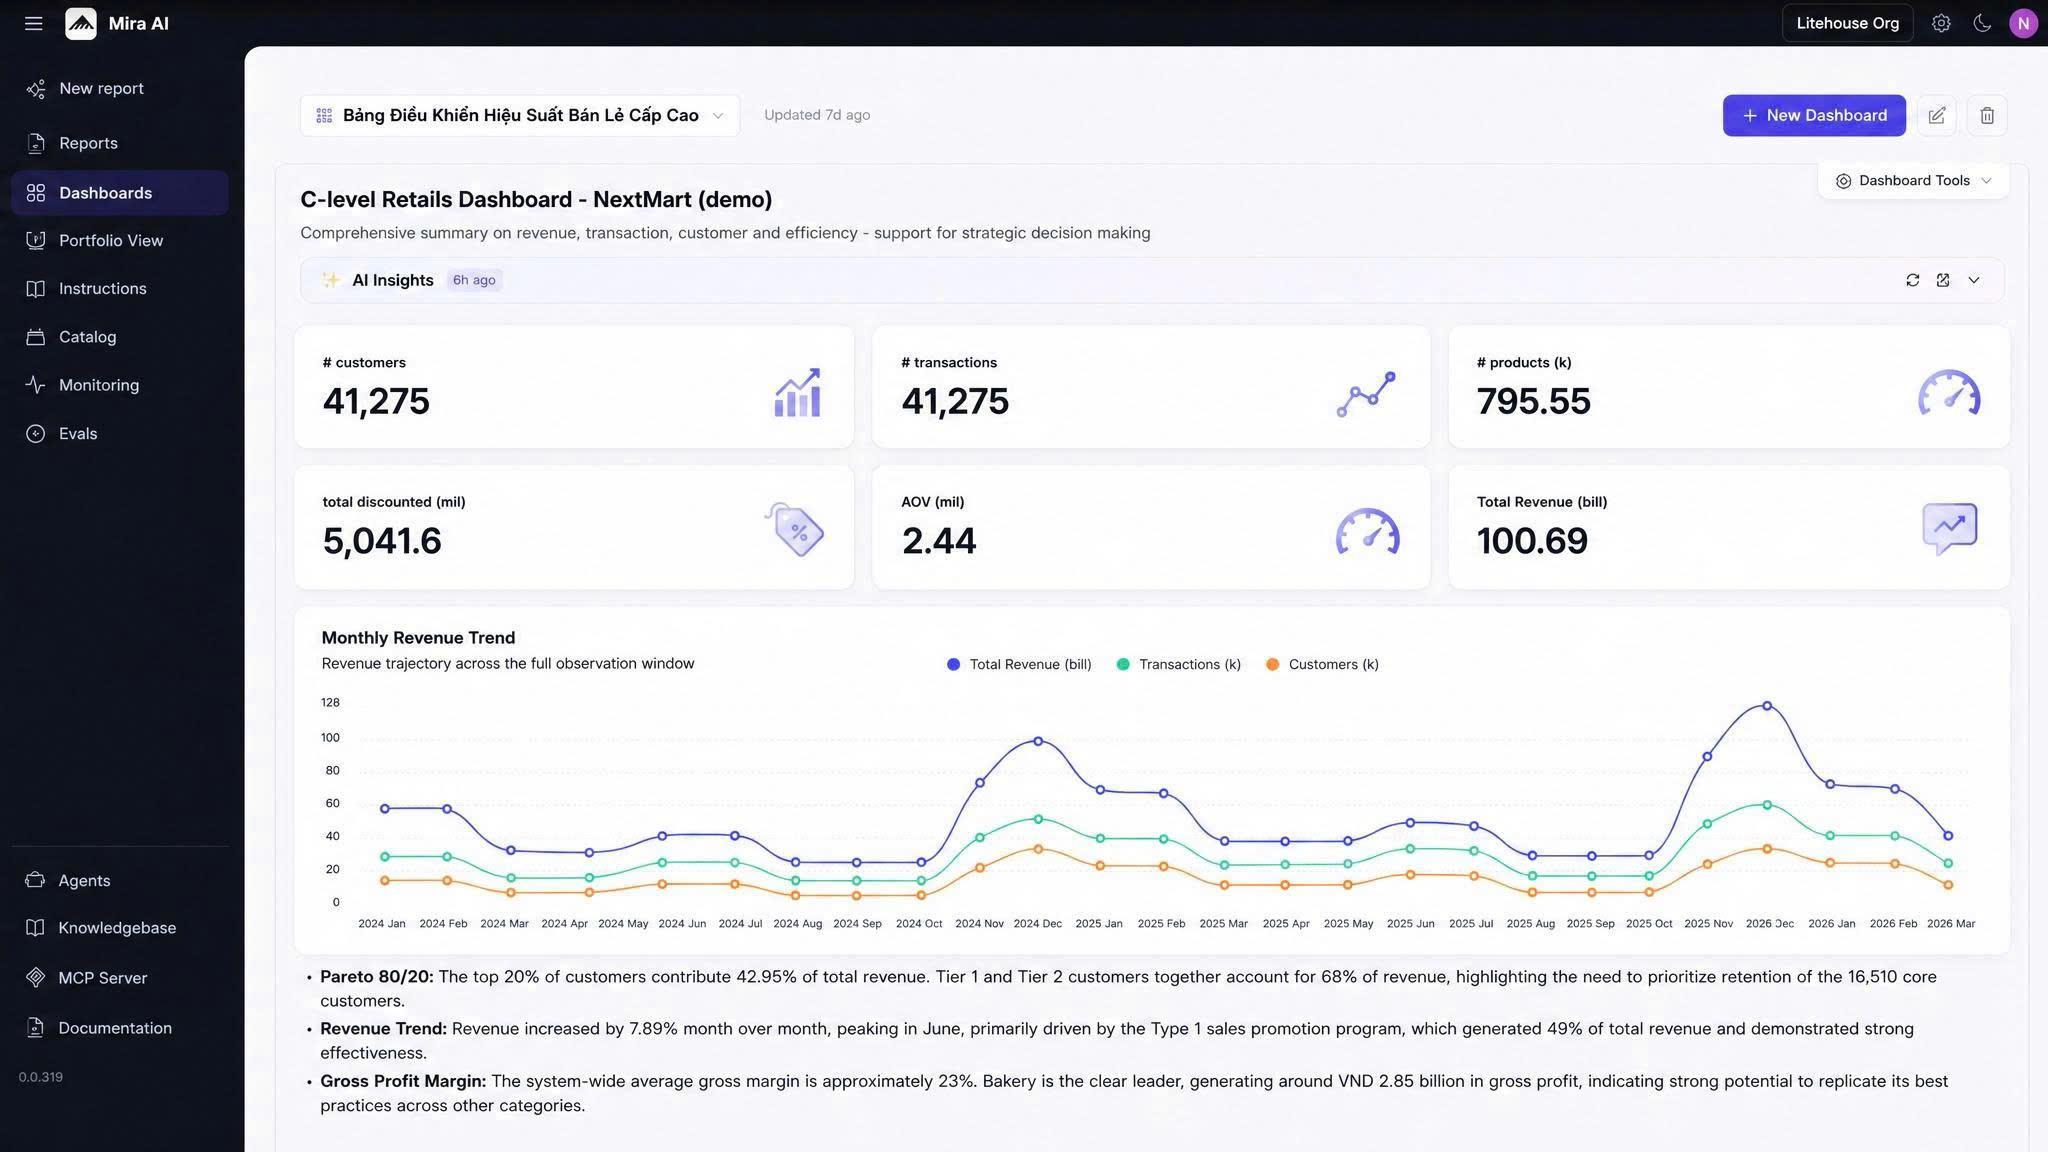
Task: Click the New Dashboard button
Action: coord(1814,116)
